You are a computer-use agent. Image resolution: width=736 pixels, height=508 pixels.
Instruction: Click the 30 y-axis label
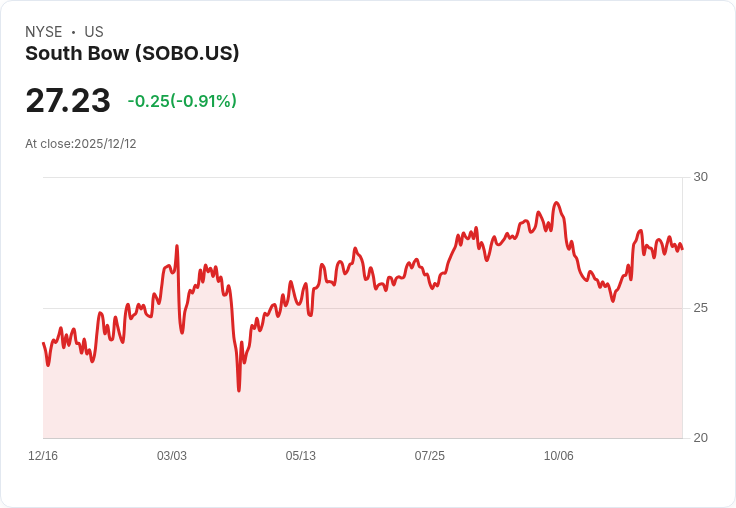coord(700,177)
